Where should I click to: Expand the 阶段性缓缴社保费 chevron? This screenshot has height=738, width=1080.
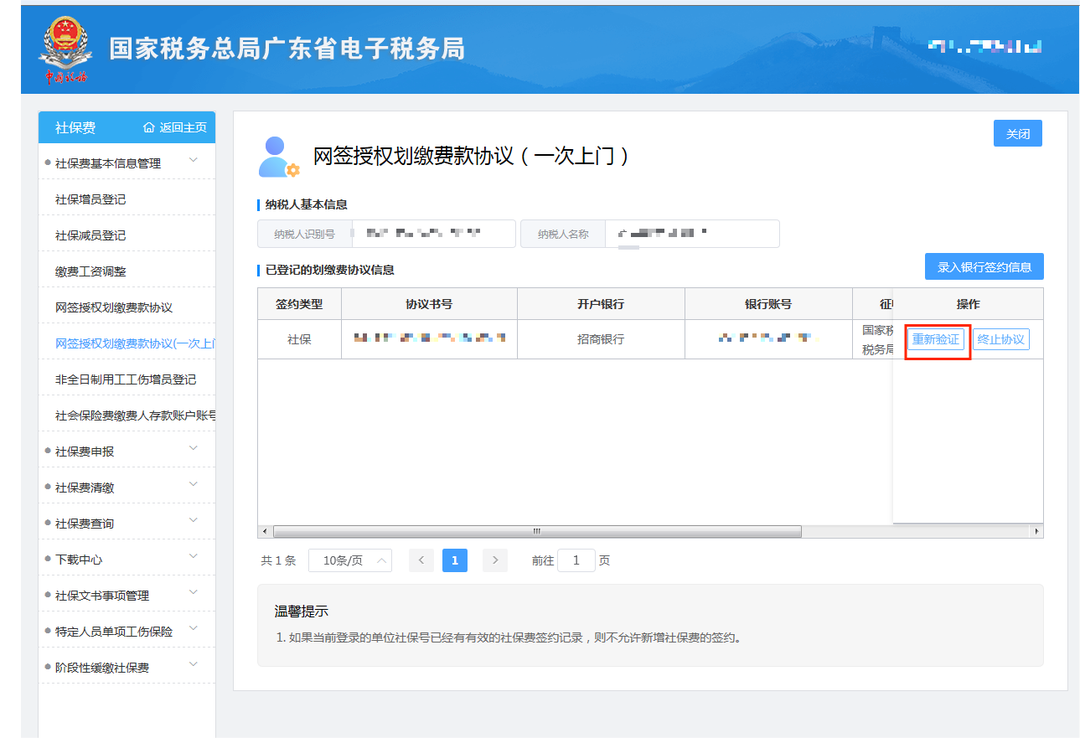click(x=194, y=664)
